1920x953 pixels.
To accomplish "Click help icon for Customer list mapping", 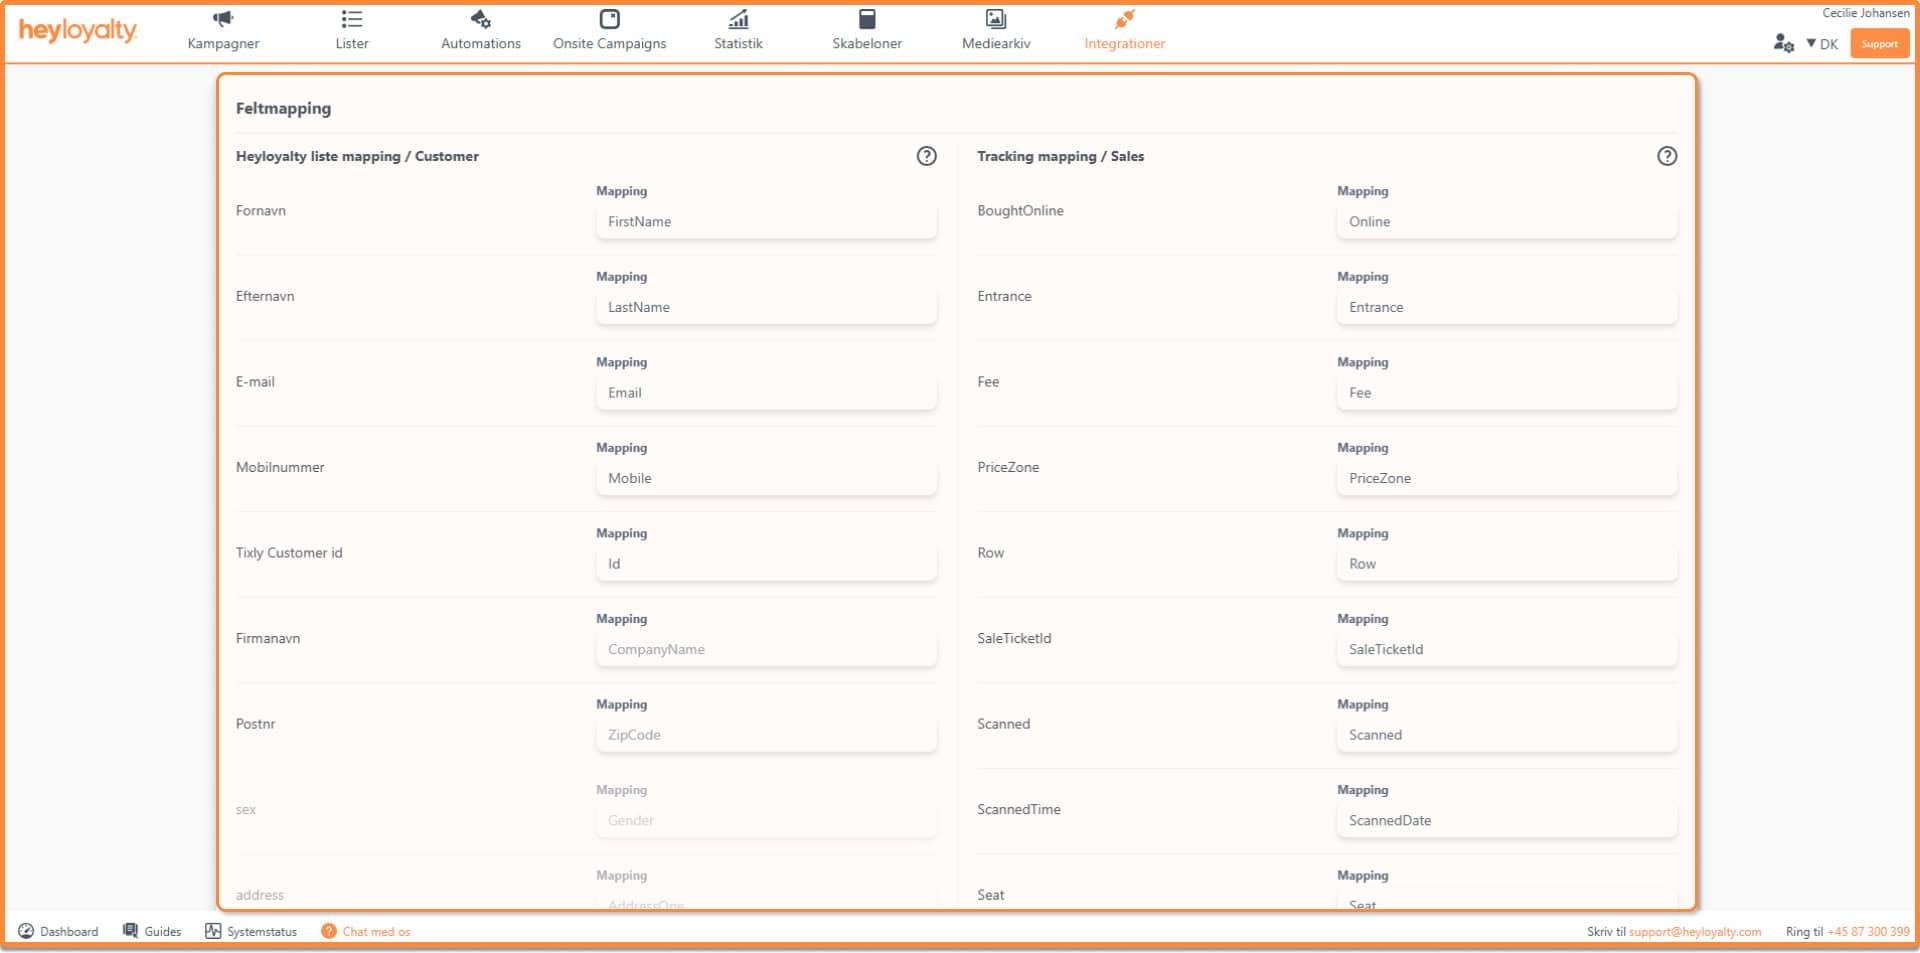I will coord(927,156).
